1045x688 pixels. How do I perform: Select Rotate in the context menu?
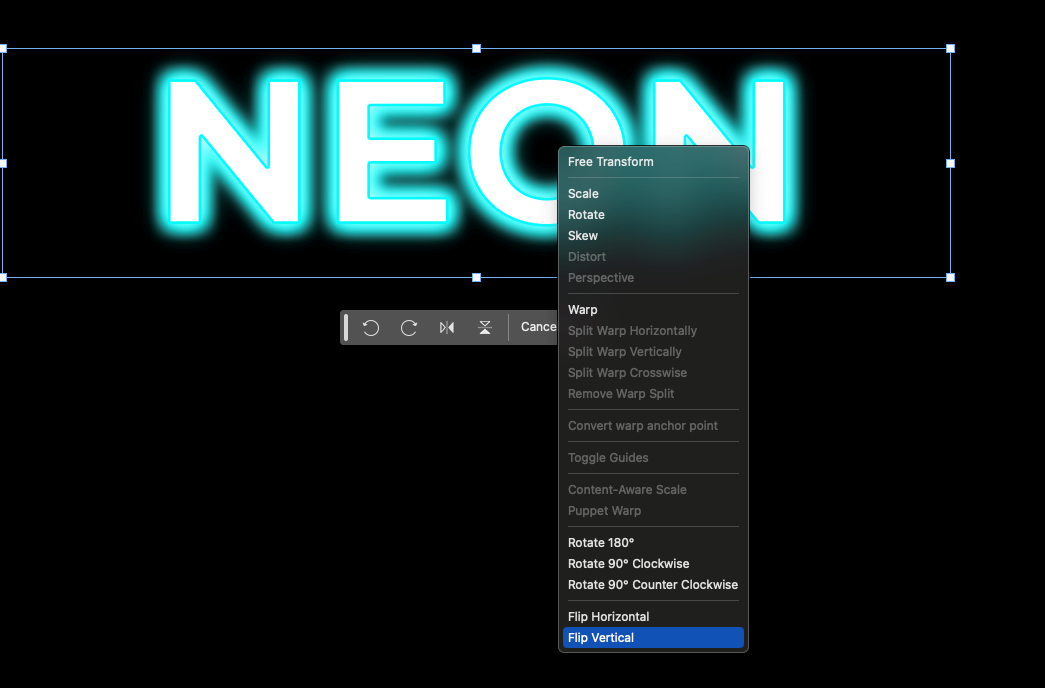653,215
